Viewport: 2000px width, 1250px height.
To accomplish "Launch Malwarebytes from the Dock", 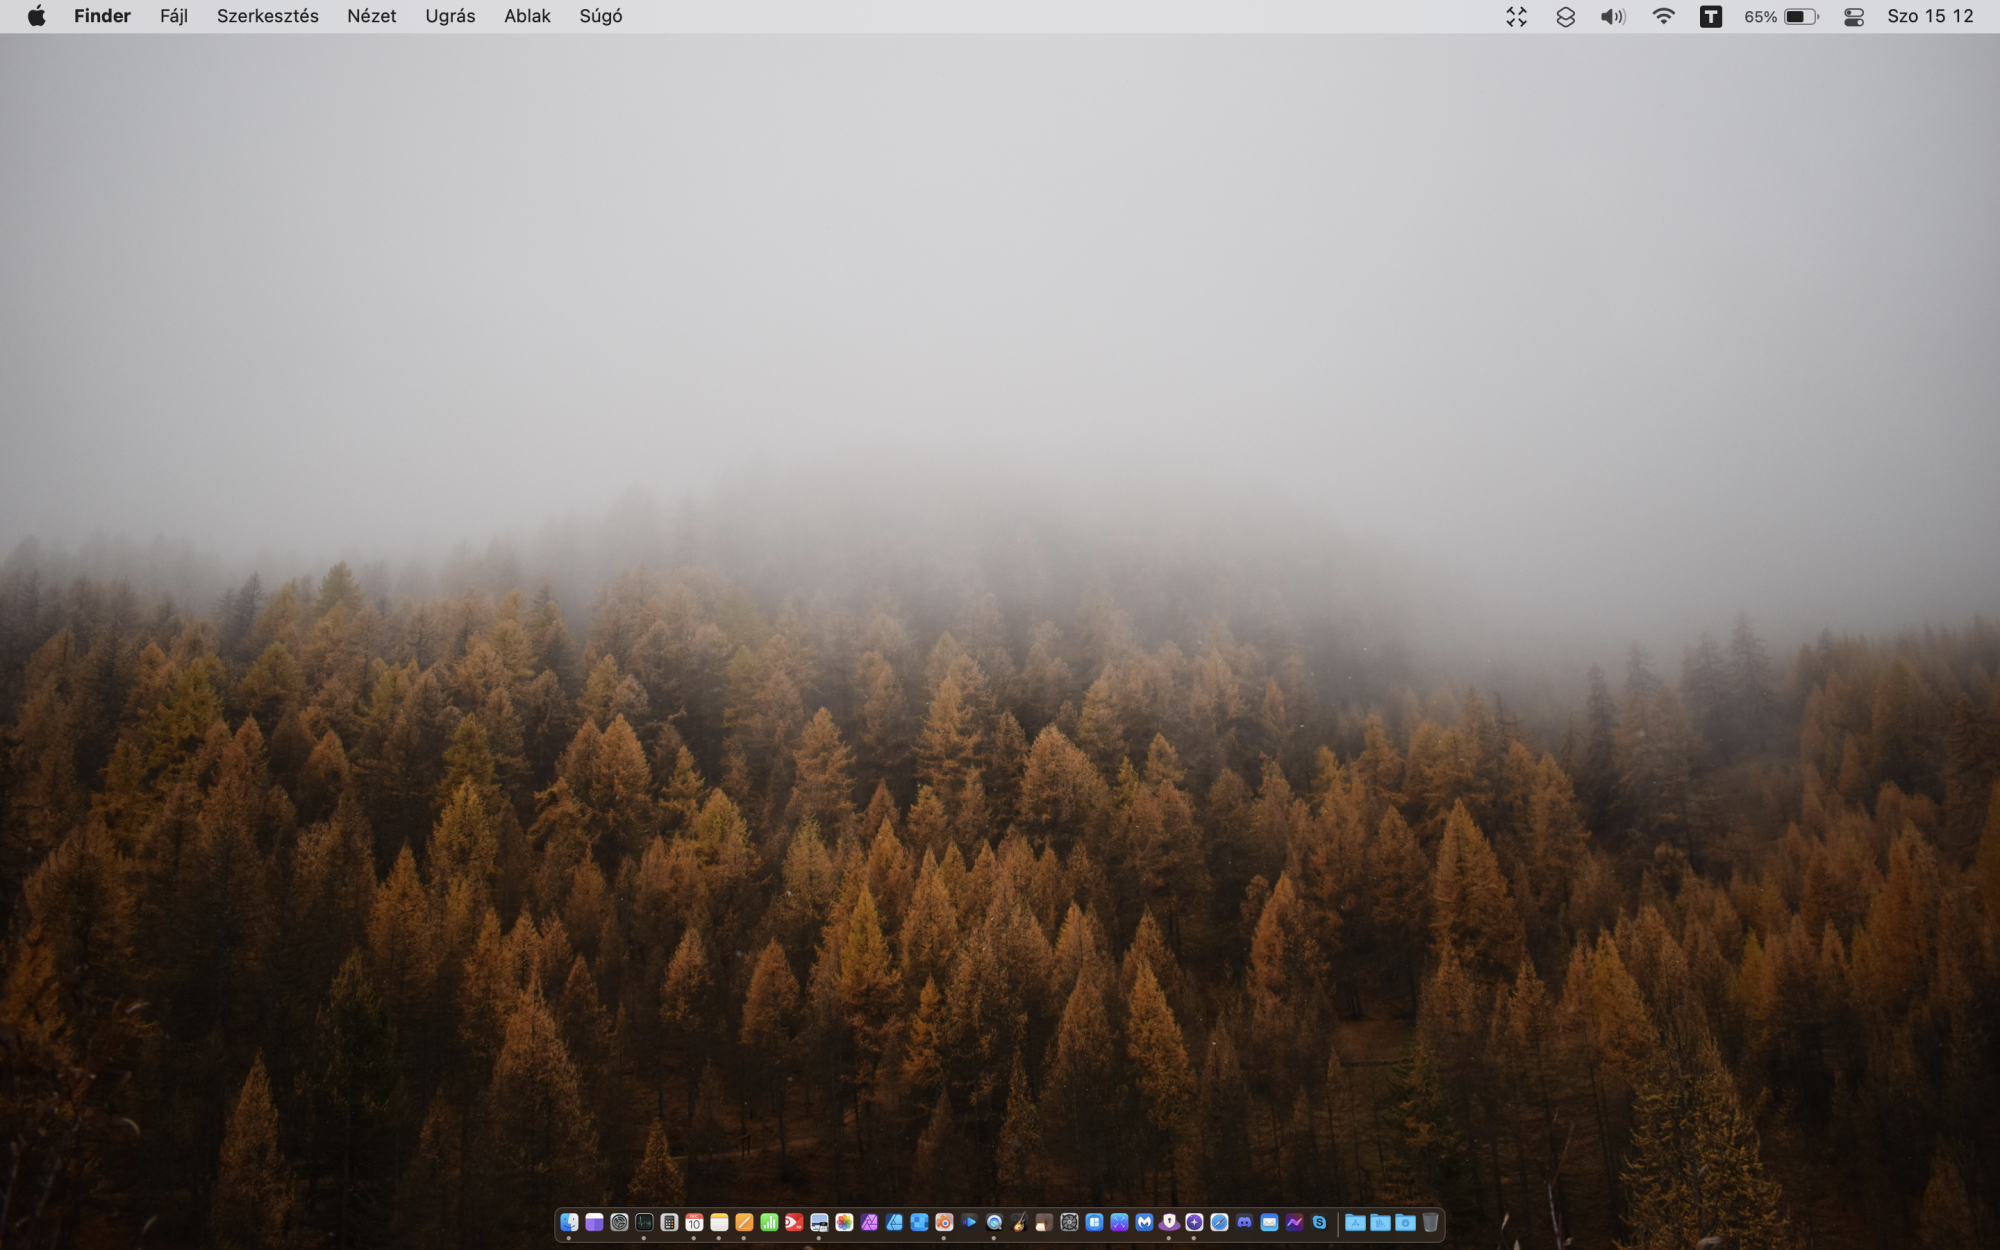I will [1144, 1222].
